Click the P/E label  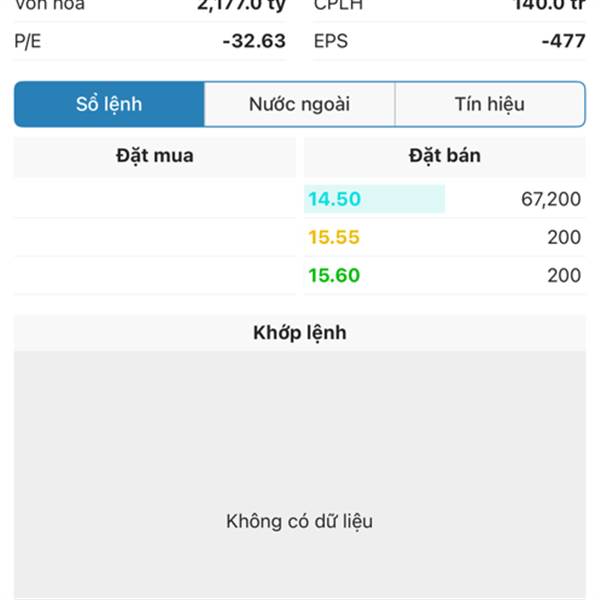28,41
